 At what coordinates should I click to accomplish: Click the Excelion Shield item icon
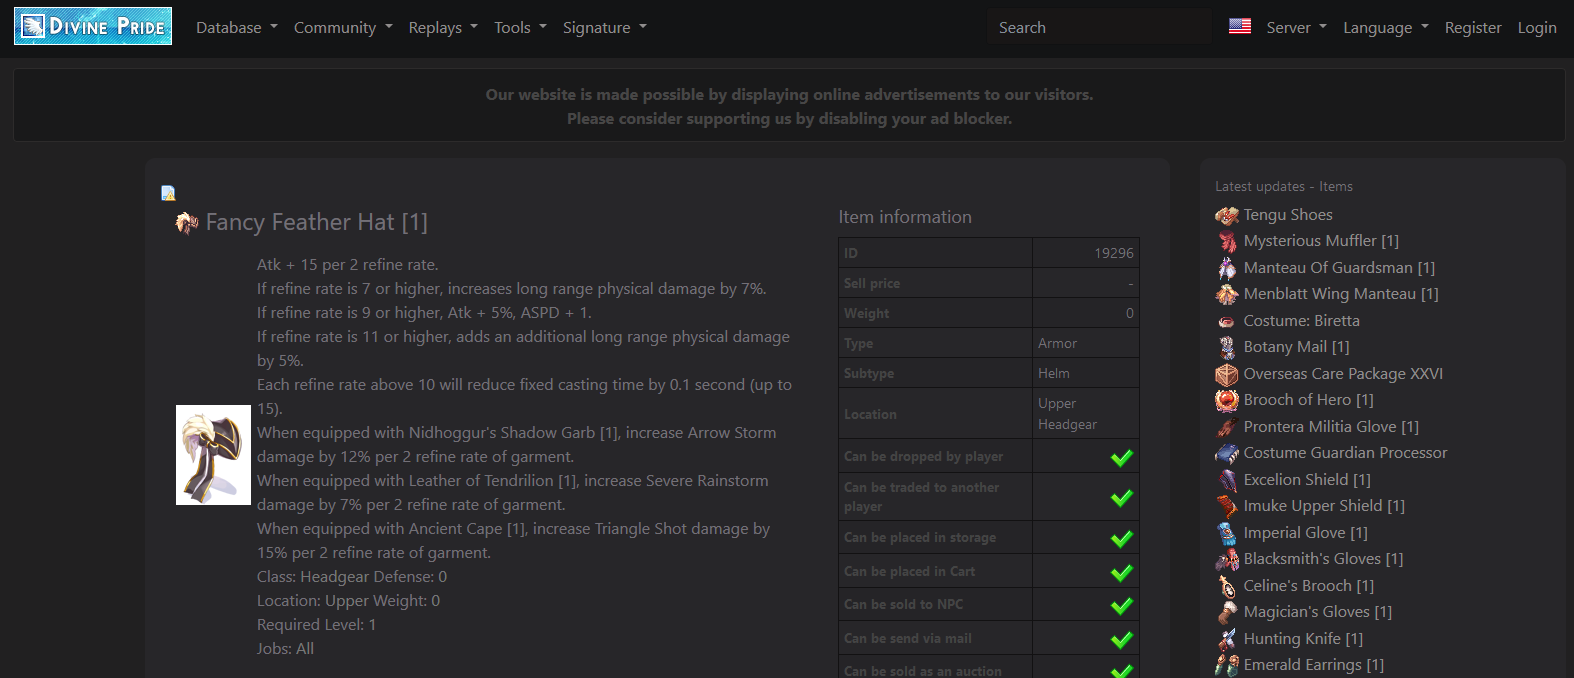tap(1227, 480)
